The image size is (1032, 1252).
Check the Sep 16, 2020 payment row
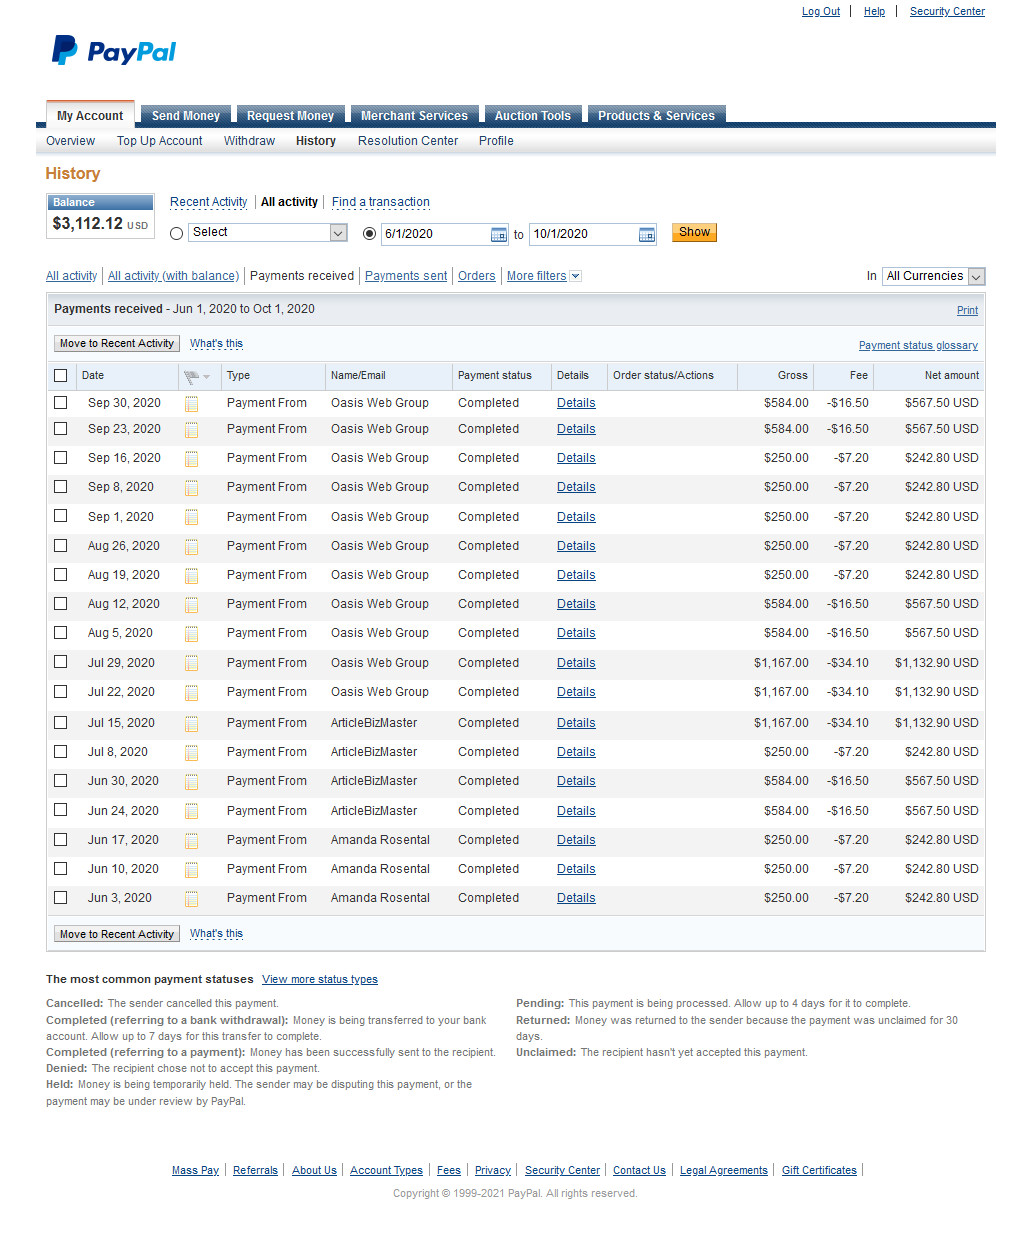tap(61, 457)
